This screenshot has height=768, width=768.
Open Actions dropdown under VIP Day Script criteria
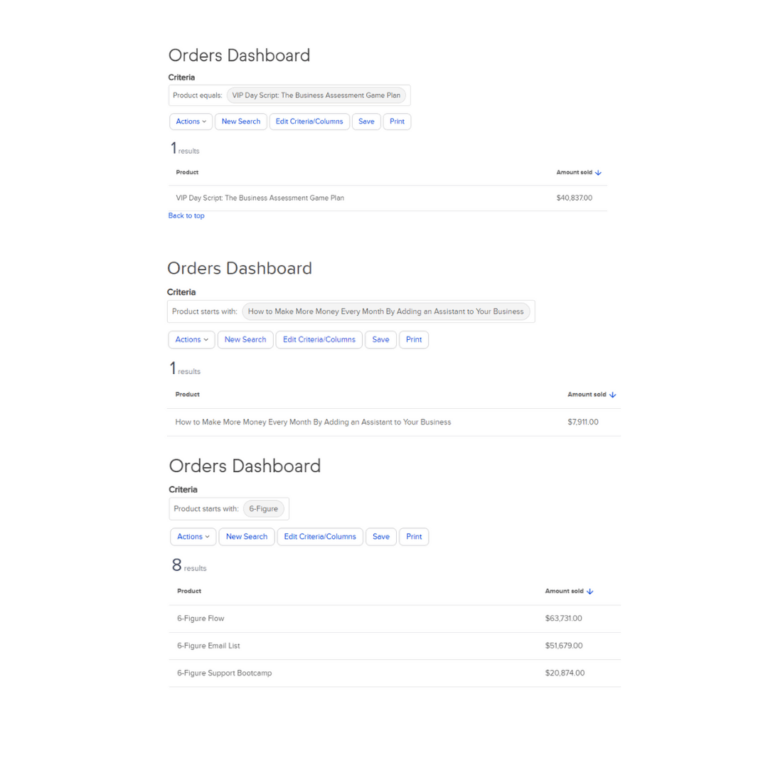191,122
